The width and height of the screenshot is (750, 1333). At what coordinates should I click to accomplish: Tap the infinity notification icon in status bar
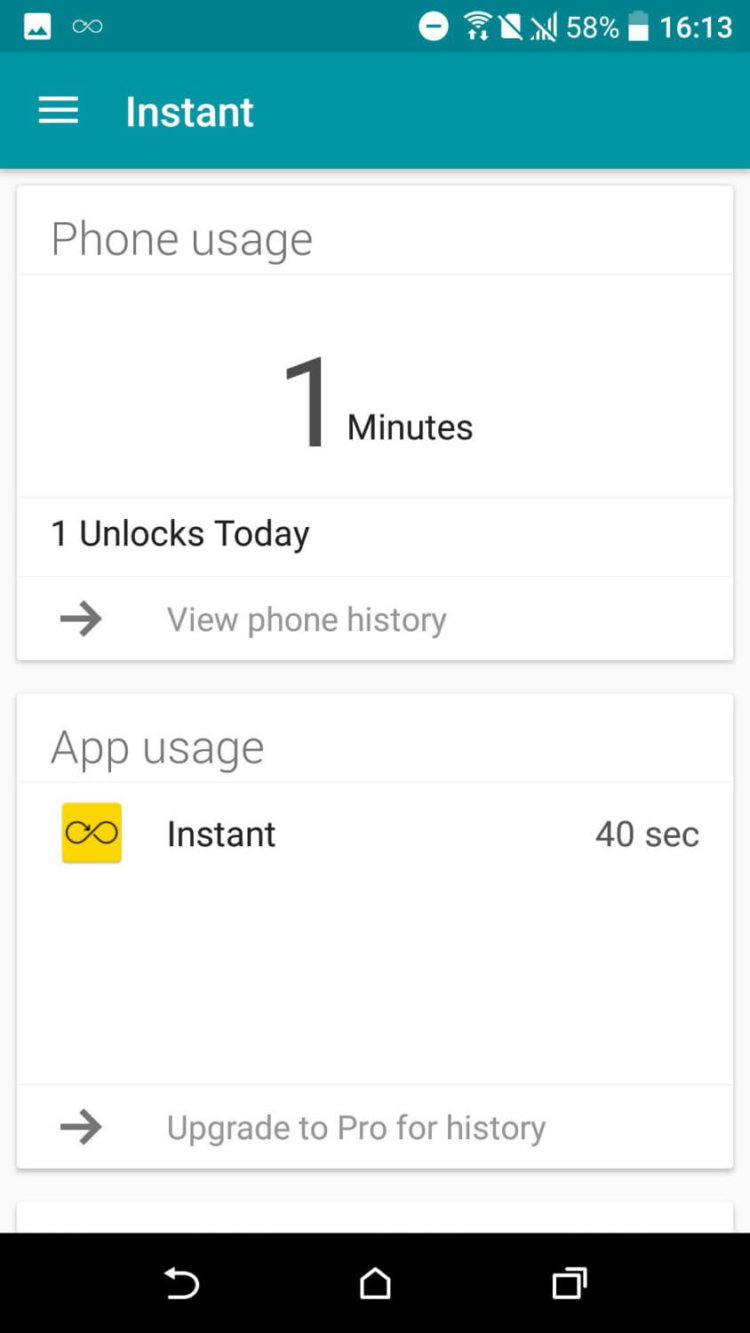[87, 26]
